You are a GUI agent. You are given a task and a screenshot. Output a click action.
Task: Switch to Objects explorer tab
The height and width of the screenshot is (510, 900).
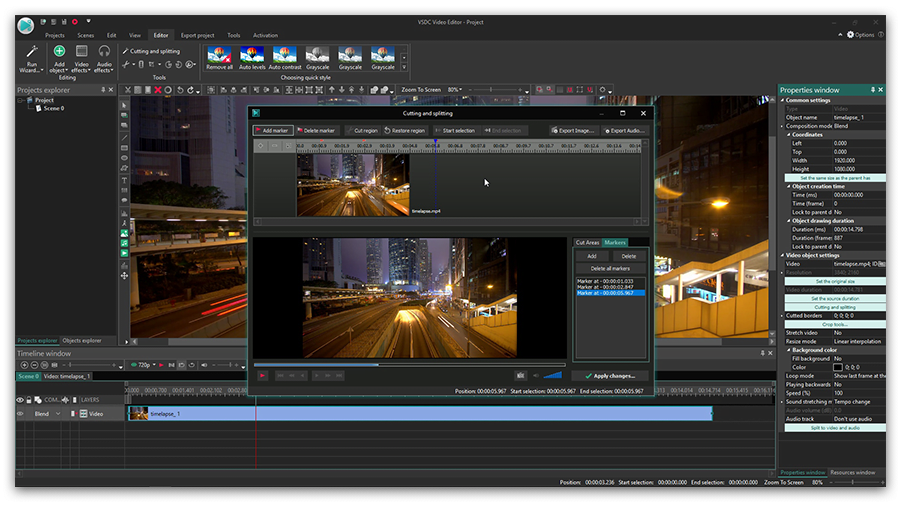(x=82, y=341)
